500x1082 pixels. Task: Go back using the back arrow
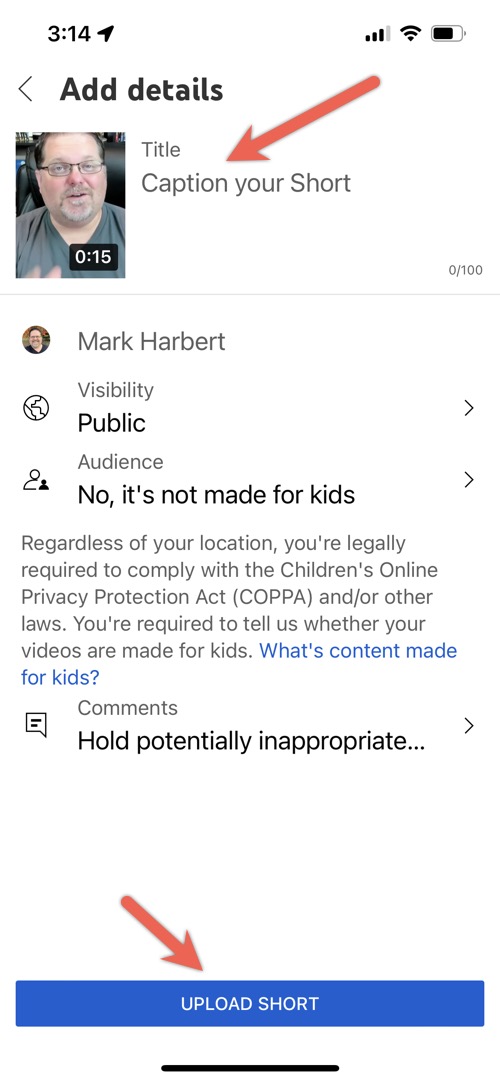(26, 90)
